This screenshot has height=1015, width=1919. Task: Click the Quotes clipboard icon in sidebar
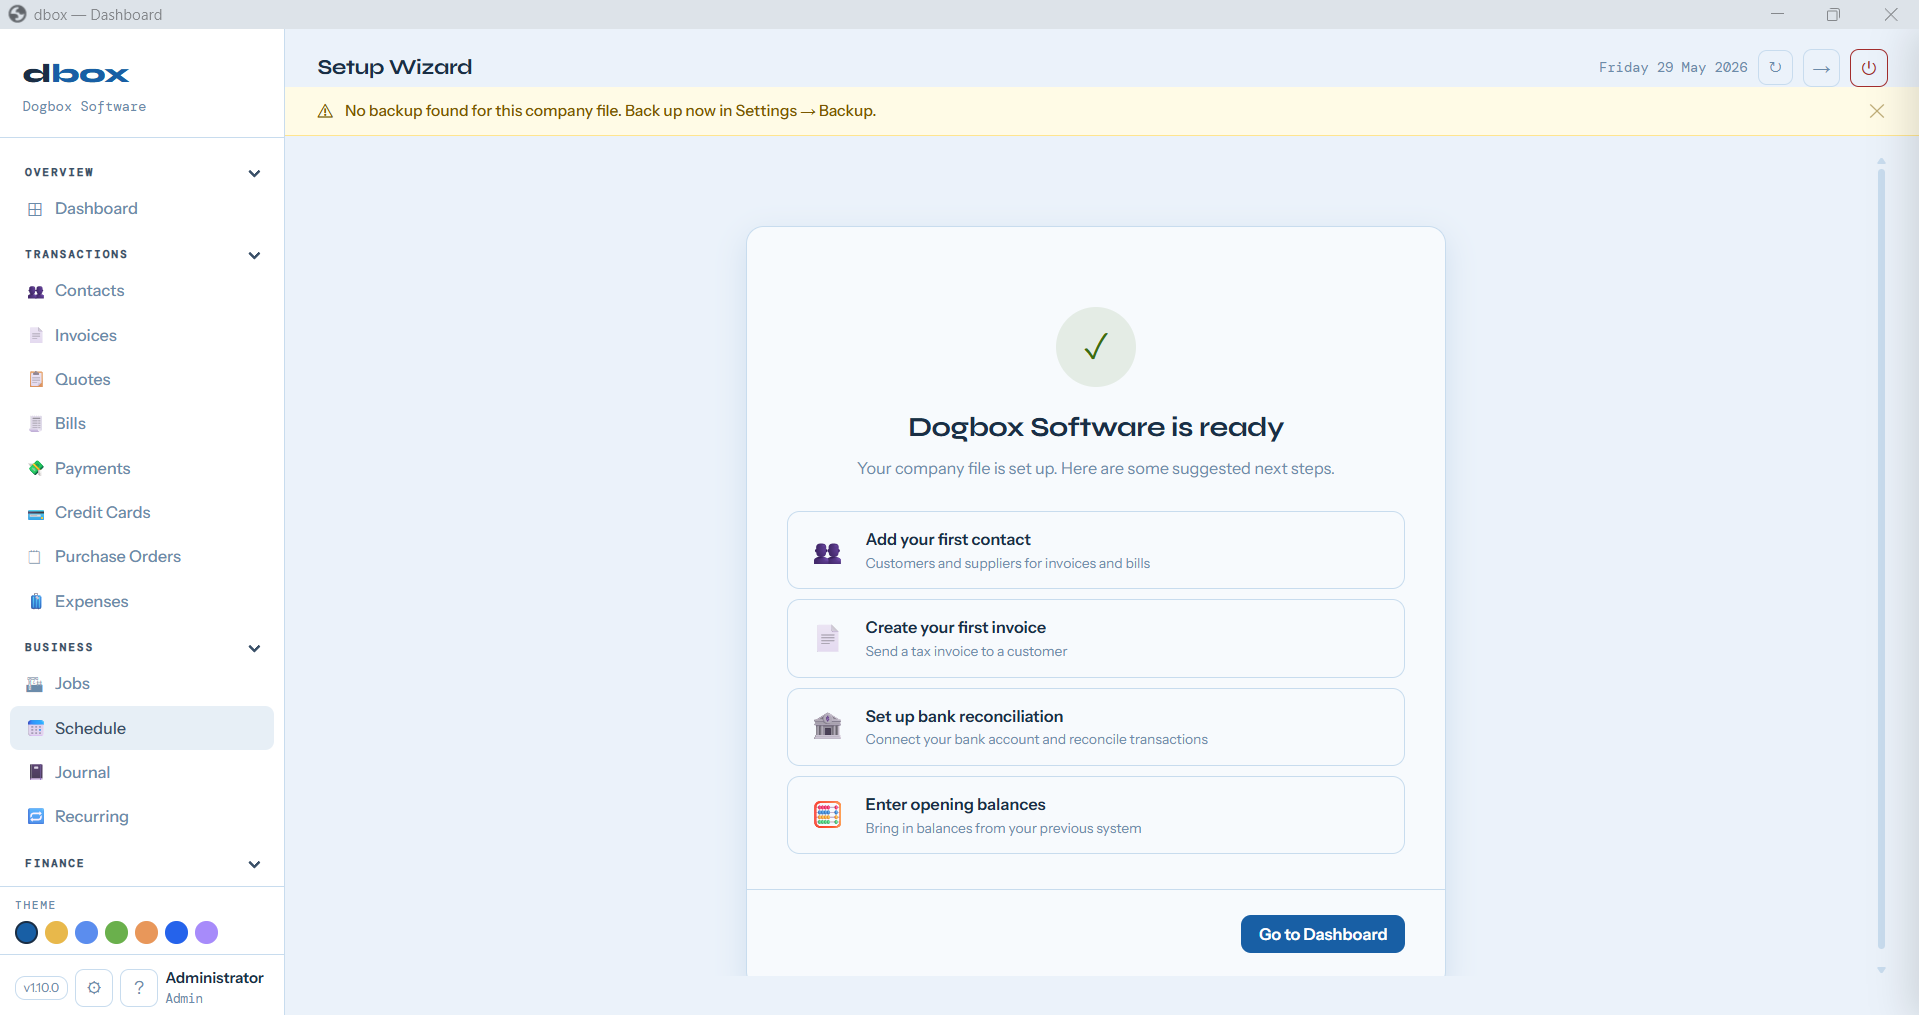click(35, 380)
